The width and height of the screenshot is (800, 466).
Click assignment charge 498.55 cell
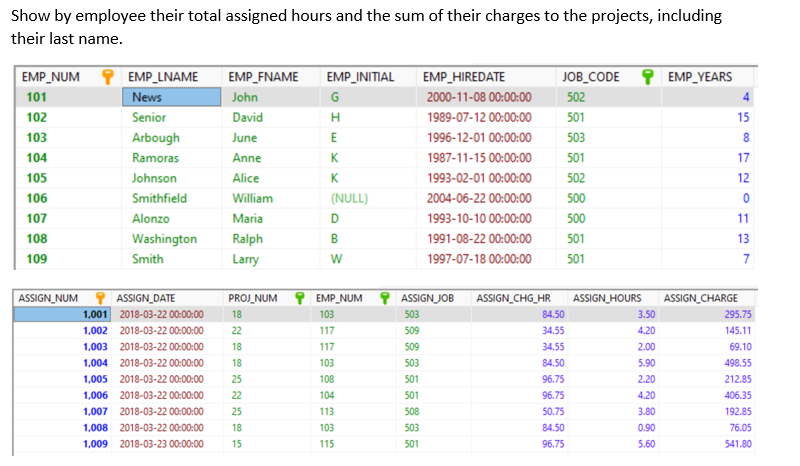(x=707, y=363)
